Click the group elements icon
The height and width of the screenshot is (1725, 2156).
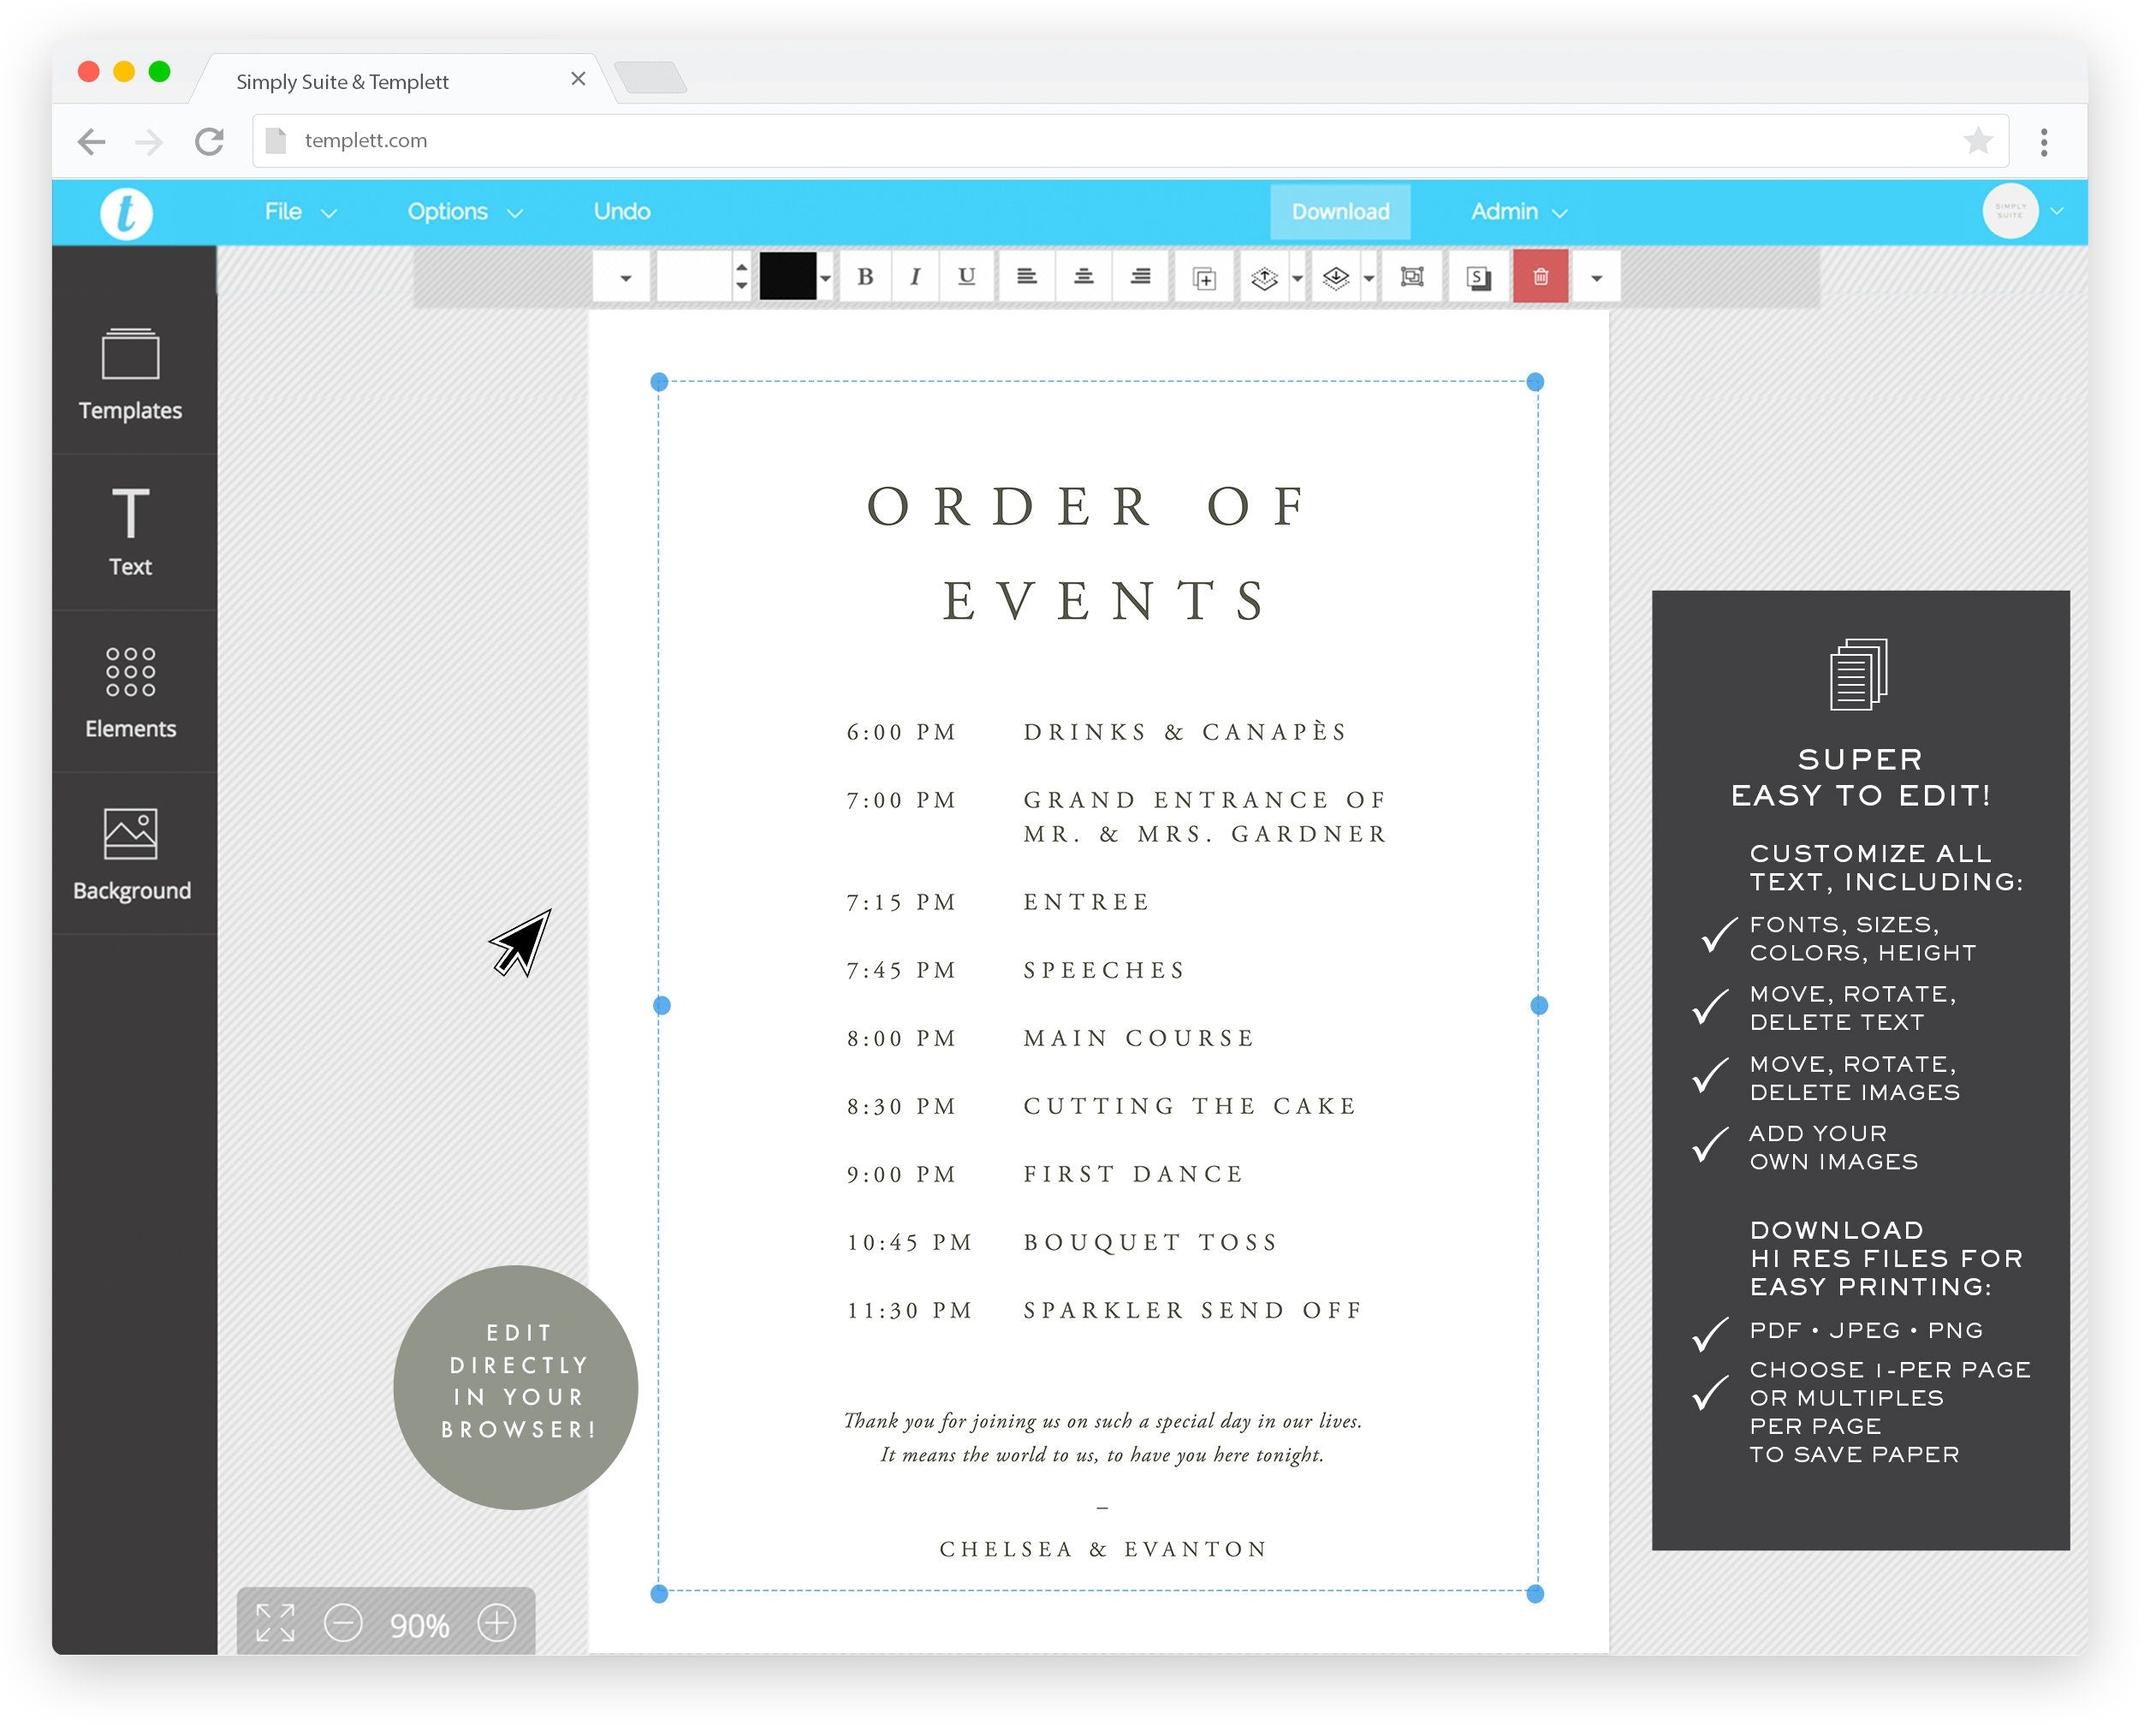click(x=1412, y=277)
